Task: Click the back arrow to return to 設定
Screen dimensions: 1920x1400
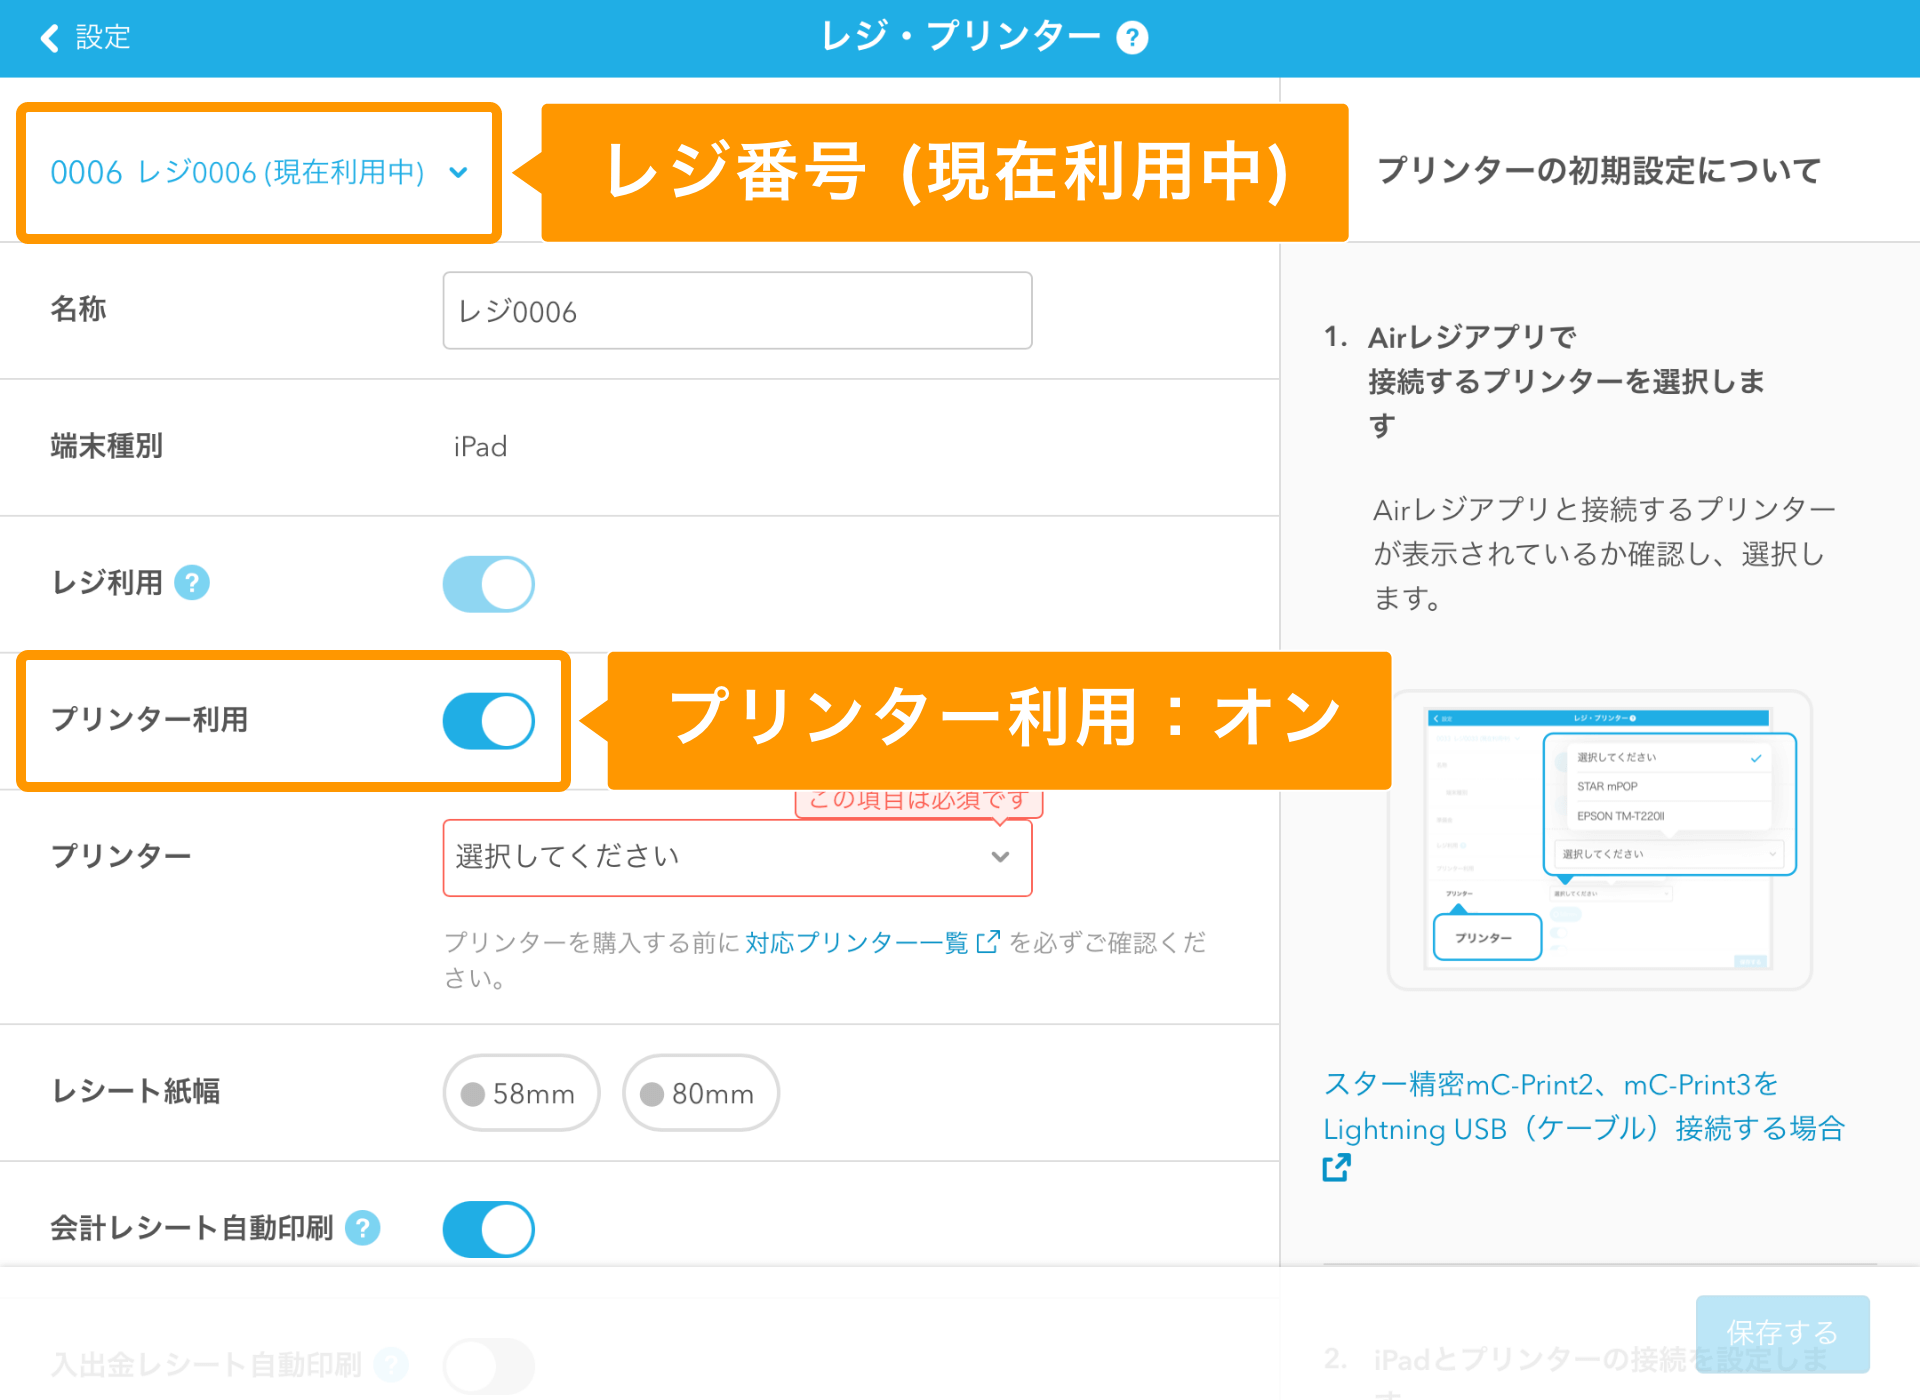Action: click(x=47, y=37)
